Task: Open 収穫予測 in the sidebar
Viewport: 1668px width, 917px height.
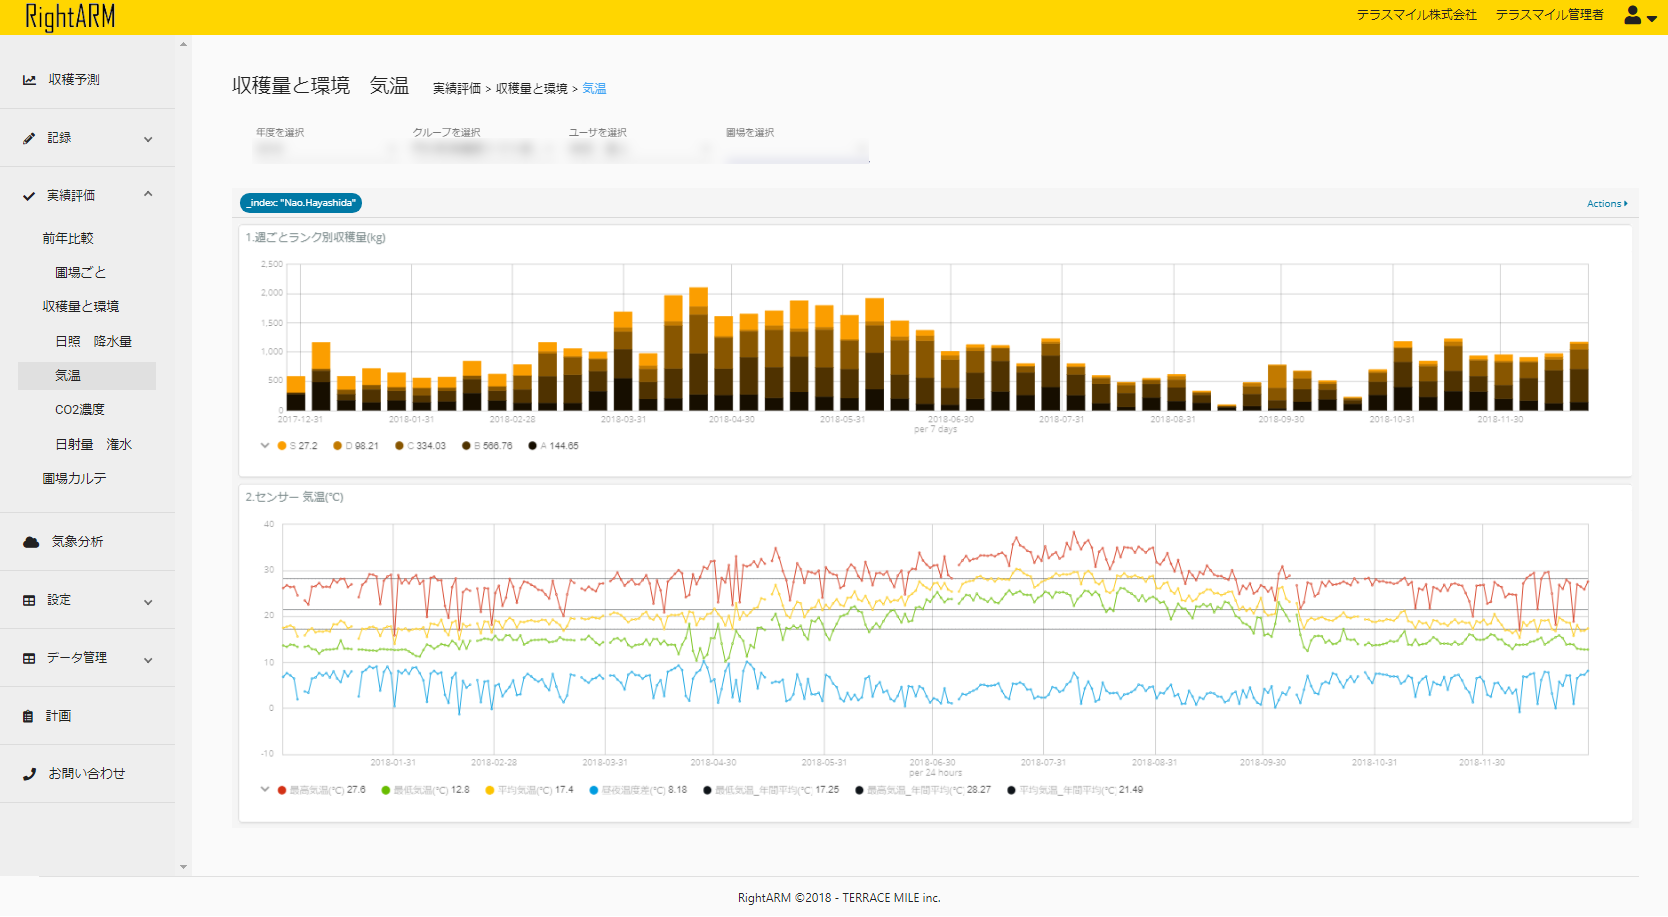Action: [74, 80]
